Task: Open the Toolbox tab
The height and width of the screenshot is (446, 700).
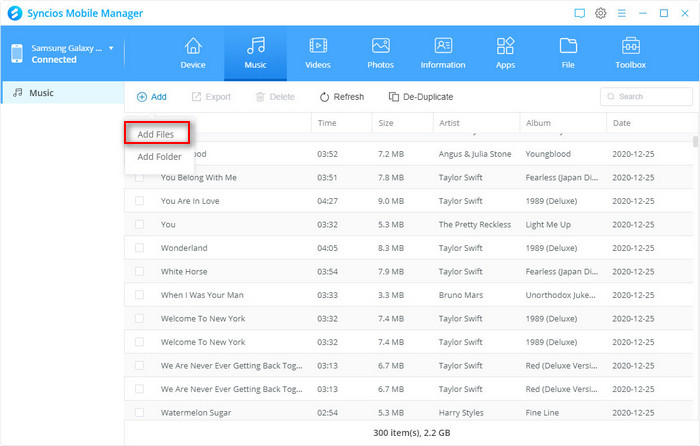Action: (x=630, y=53)
